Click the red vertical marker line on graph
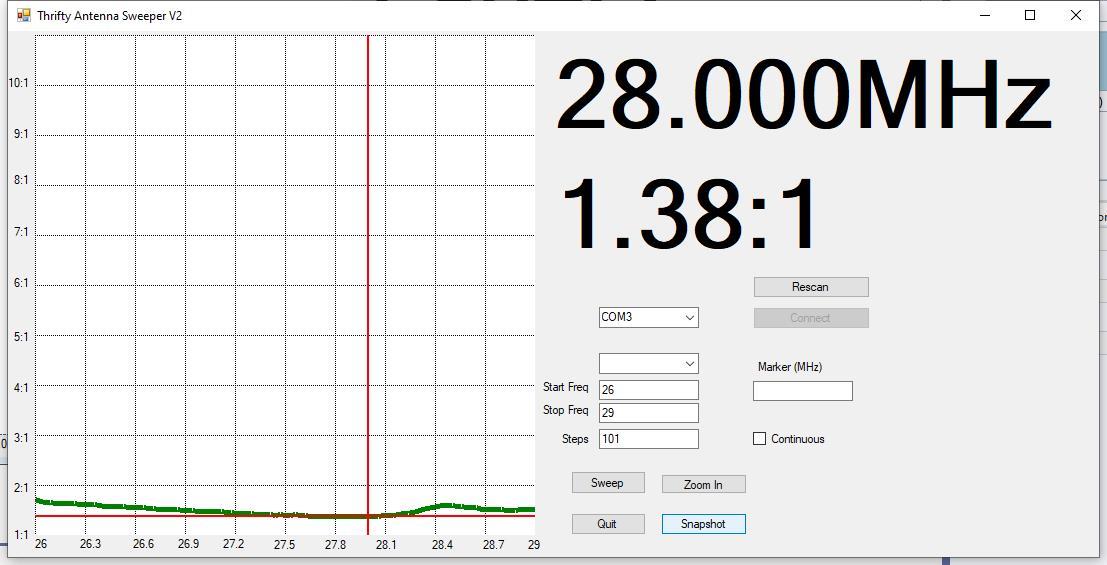 pyautogui.click(x=368, y=282)
